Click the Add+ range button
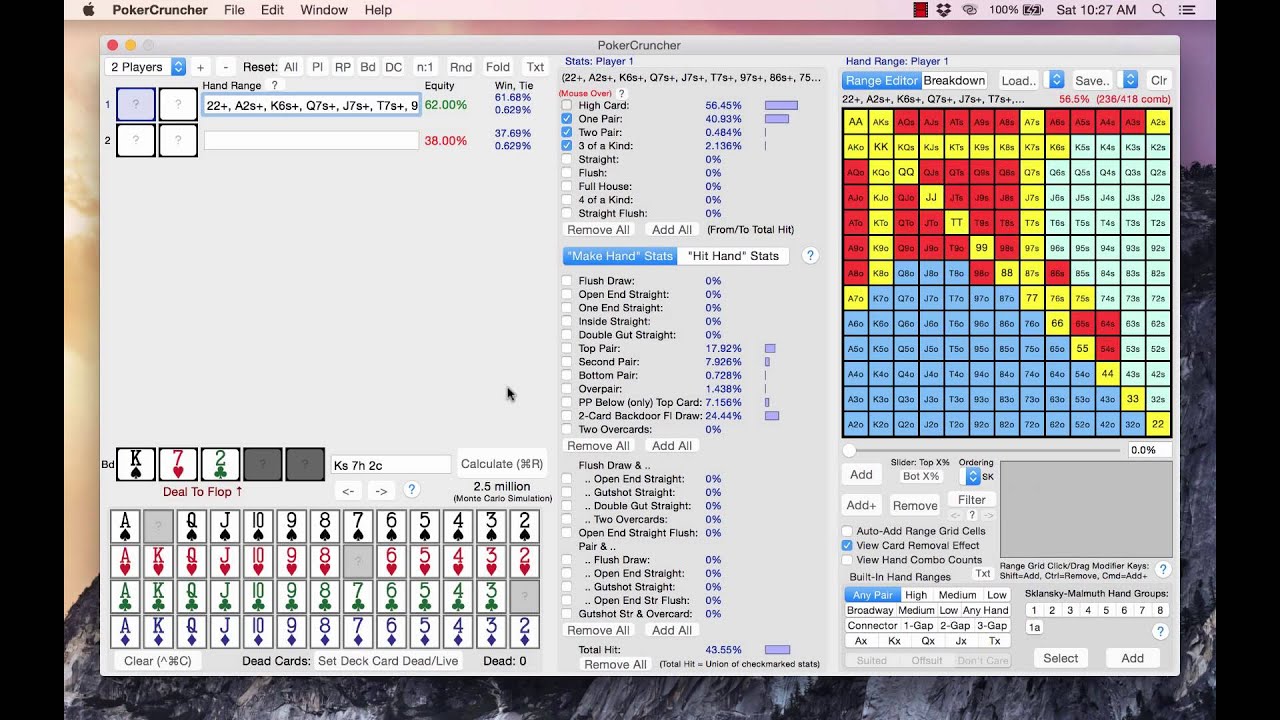The image size is (1280, 720). pos(861,505)
